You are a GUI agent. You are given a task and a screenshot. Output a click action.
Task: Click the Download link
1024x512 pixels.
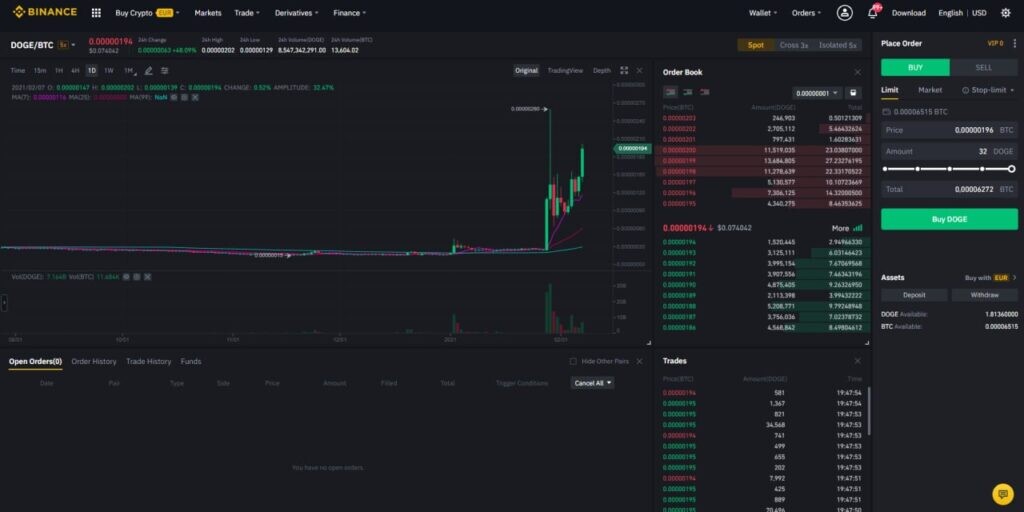pos(908,13)
